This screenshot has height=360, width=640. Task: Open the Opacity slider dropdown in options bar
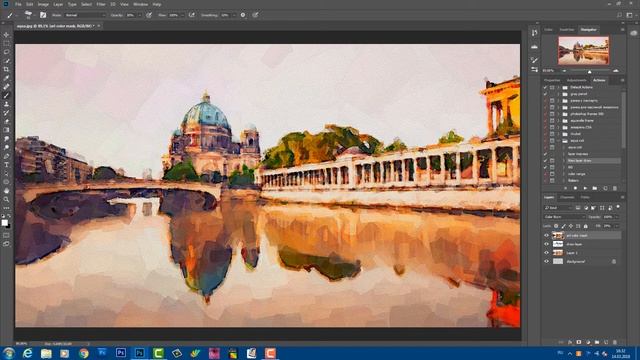[139, 15]
